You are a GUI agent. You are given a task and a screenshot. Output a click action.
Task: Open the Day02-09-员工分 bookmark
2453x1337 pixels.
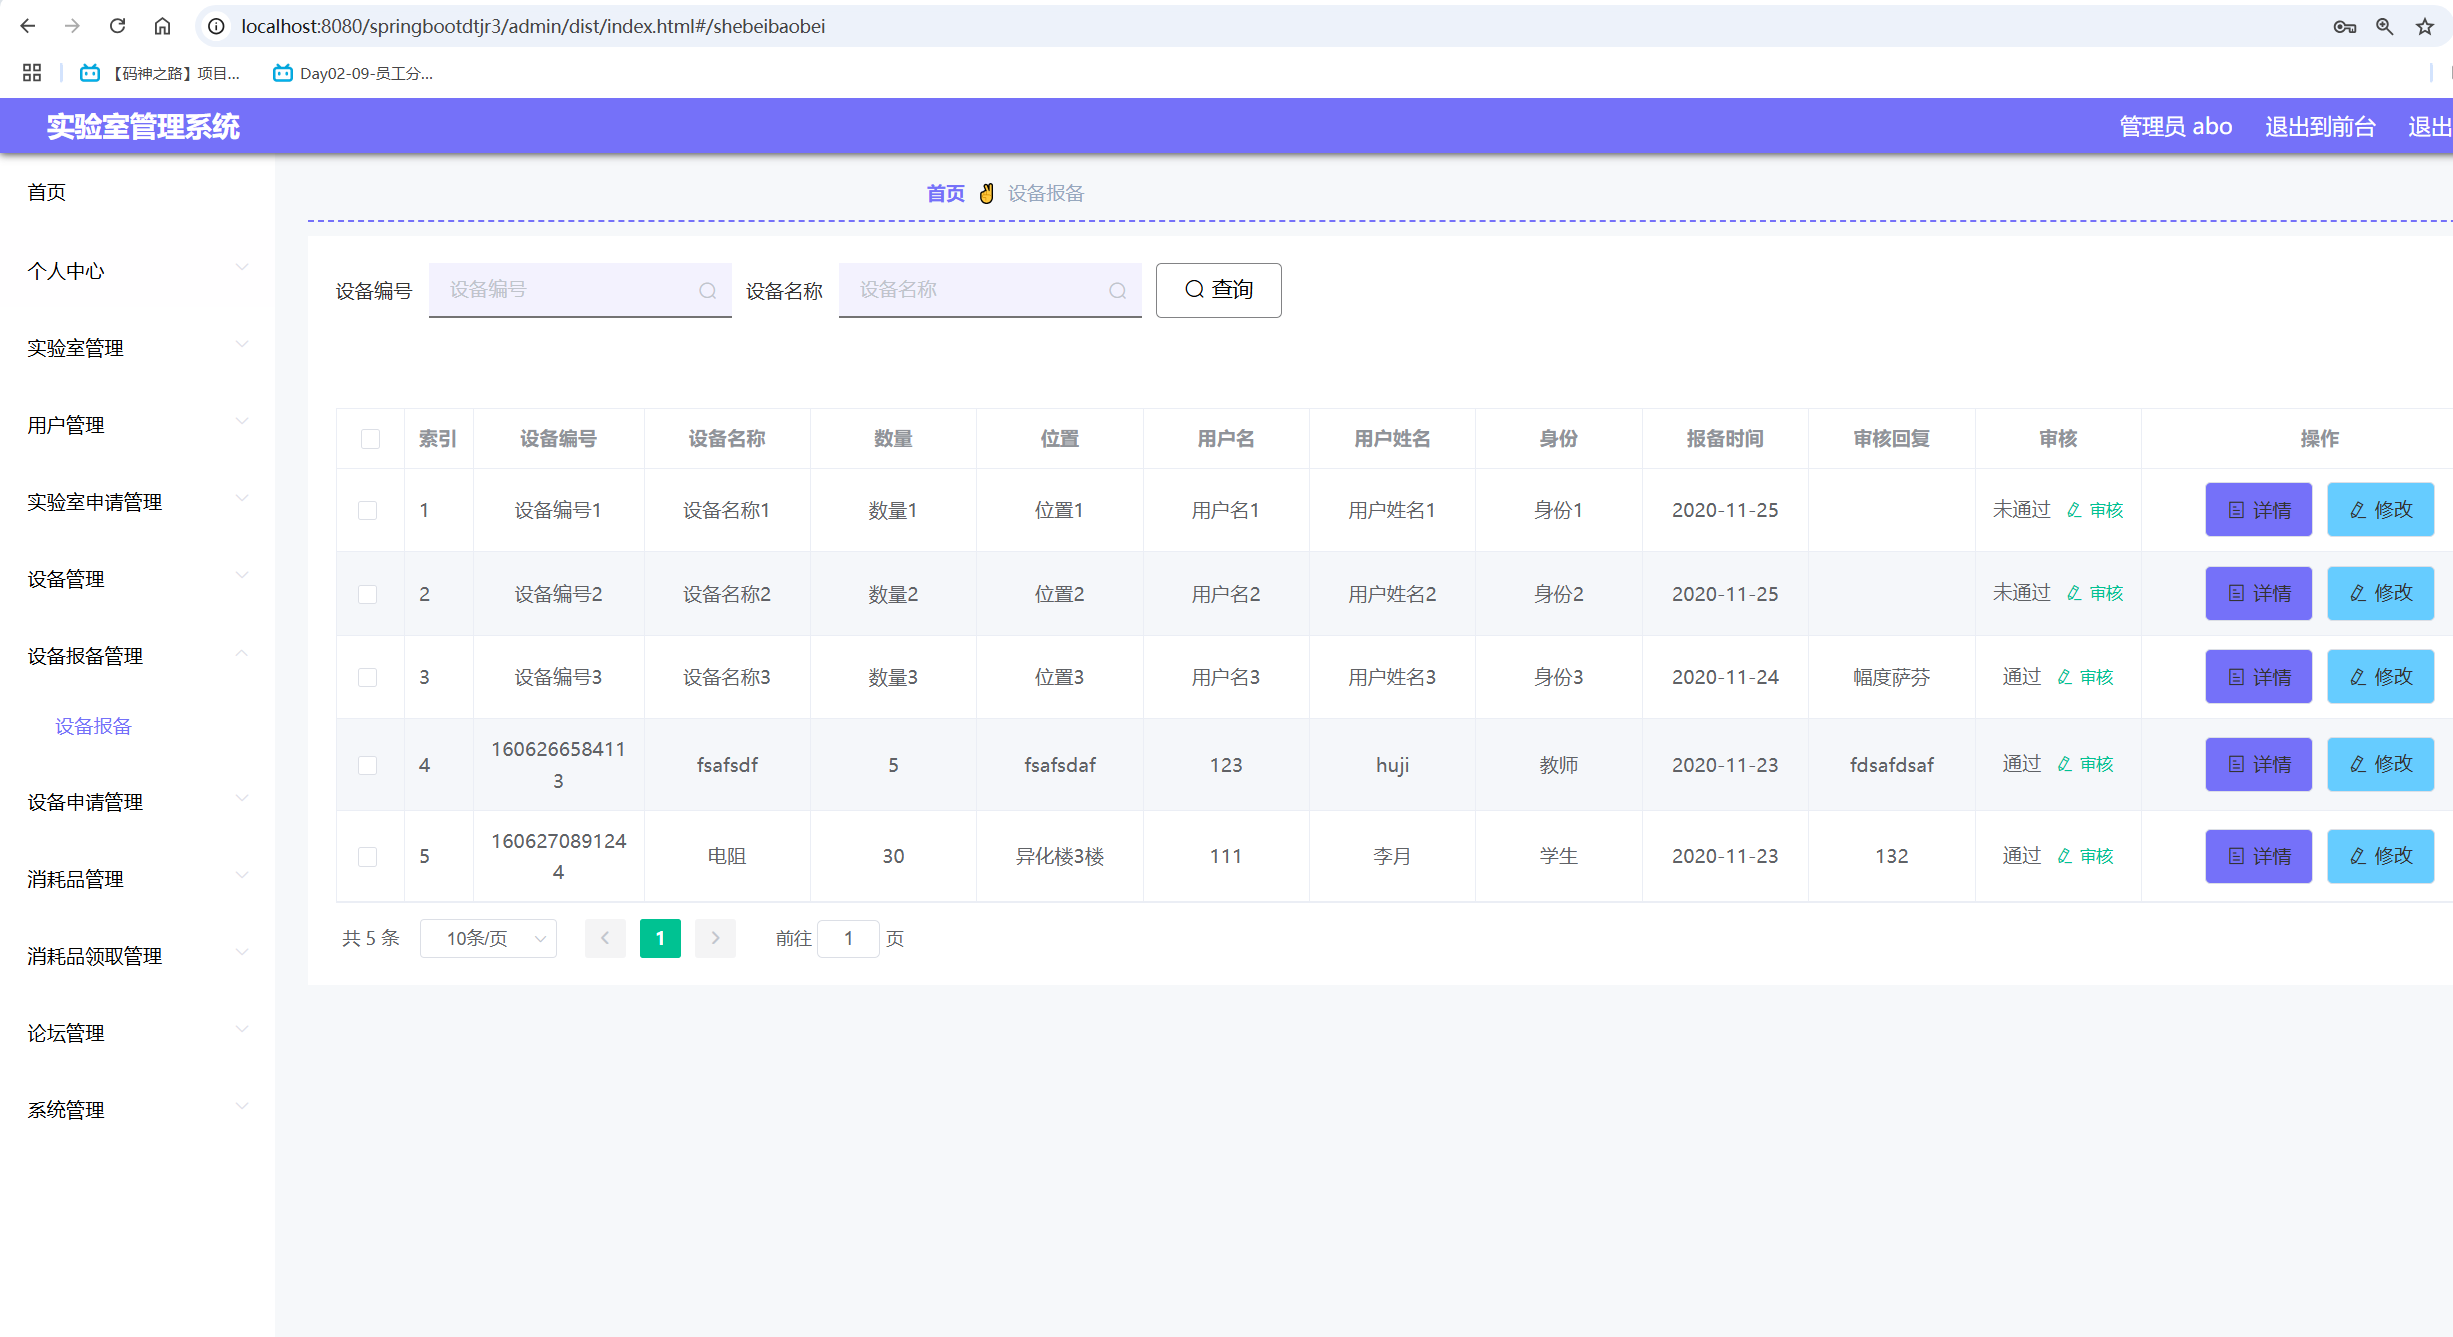click(x=353, y=73)
